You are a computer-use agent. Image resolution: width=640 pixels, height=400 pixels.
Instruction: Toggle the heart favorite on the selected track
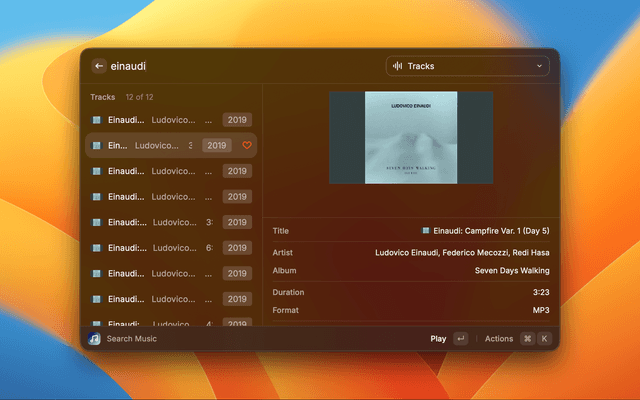(247, 145)
